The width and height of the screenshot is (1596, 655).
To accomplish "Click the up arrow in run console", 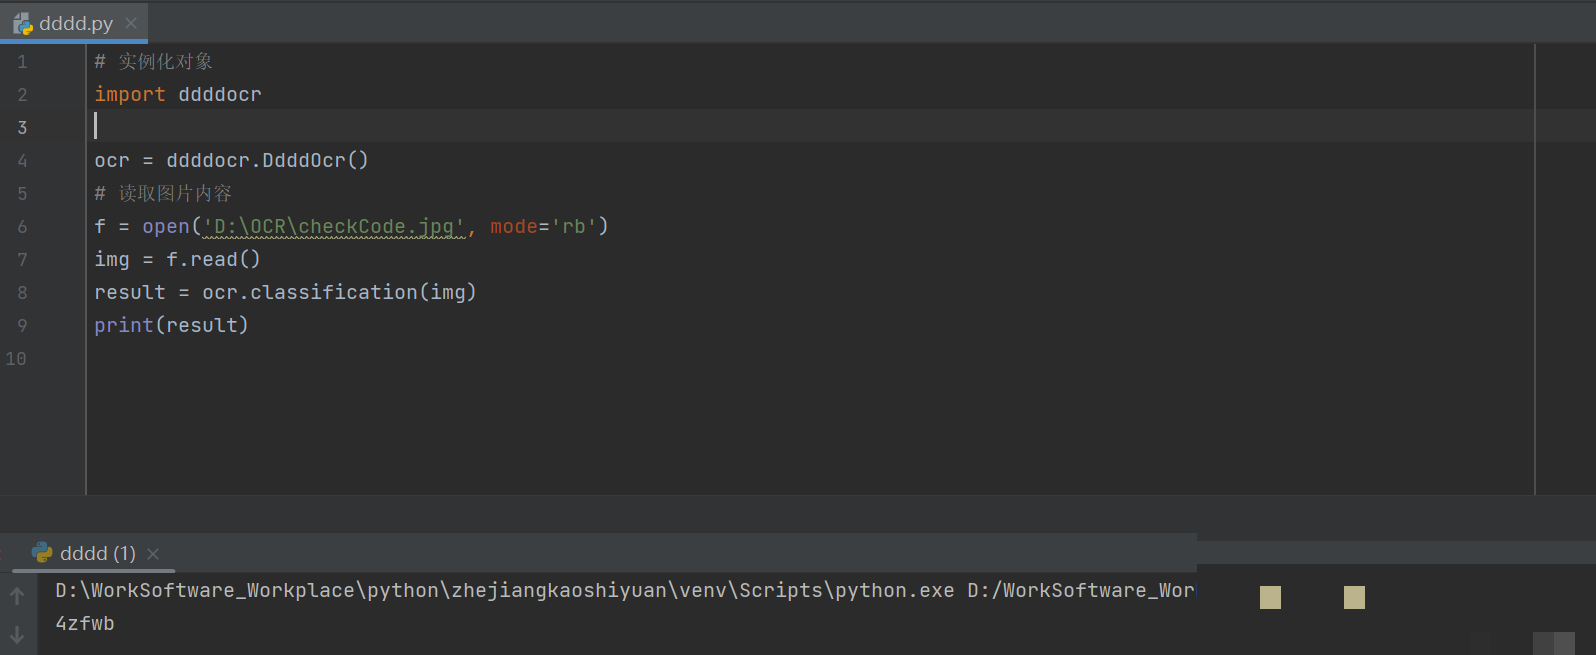I will 17,596.
